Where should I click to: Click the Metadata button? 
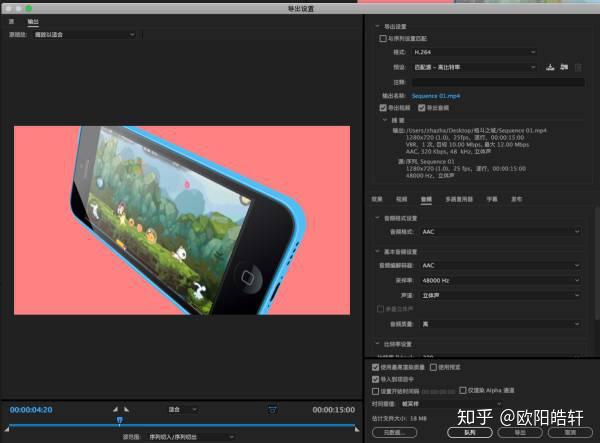pyautogui.click(x=395, y=432)
